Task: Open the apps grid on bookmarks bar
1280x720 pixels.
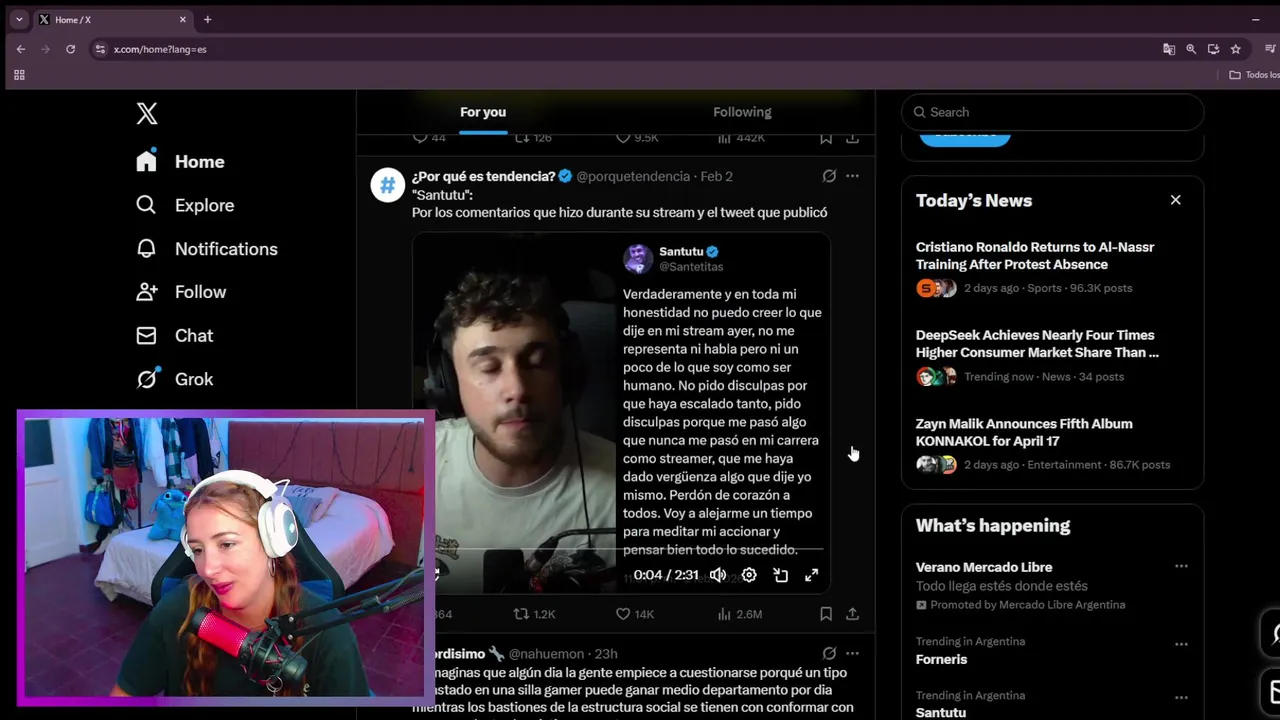Action: click(x=19, y=75)
